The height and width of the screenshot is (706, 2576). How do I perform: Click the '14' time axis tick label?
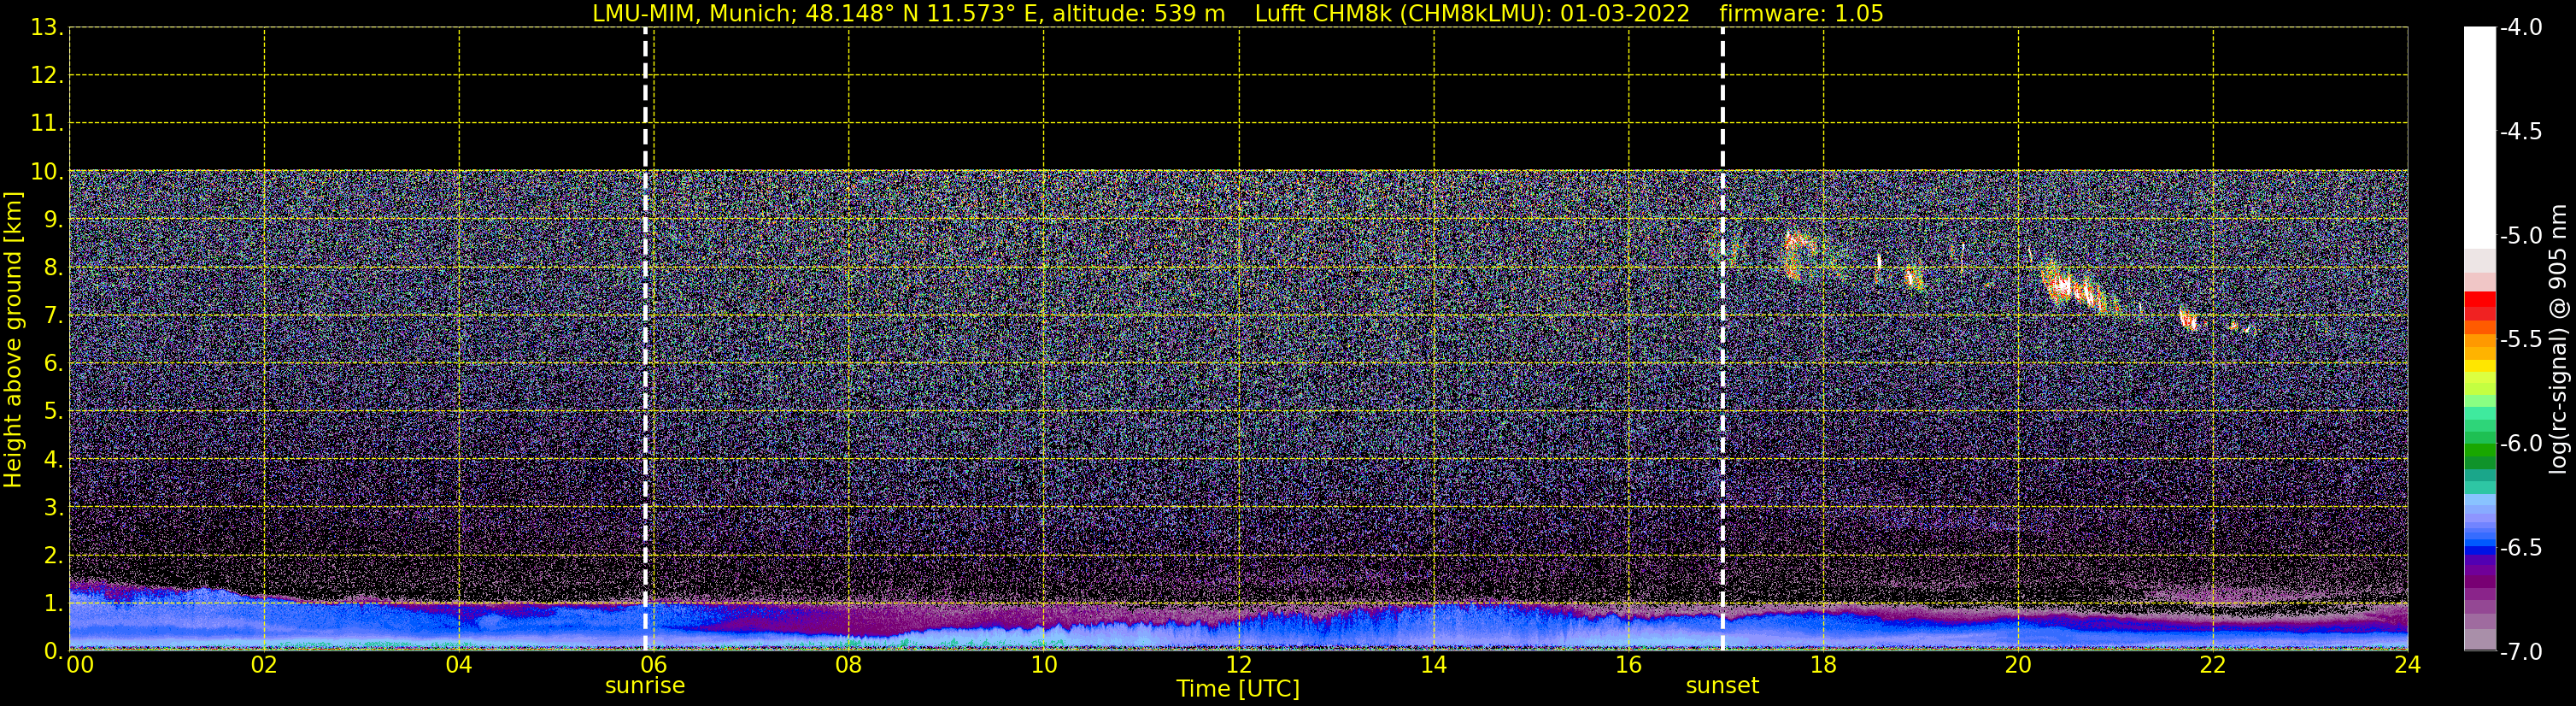[x=1434, y=665]
